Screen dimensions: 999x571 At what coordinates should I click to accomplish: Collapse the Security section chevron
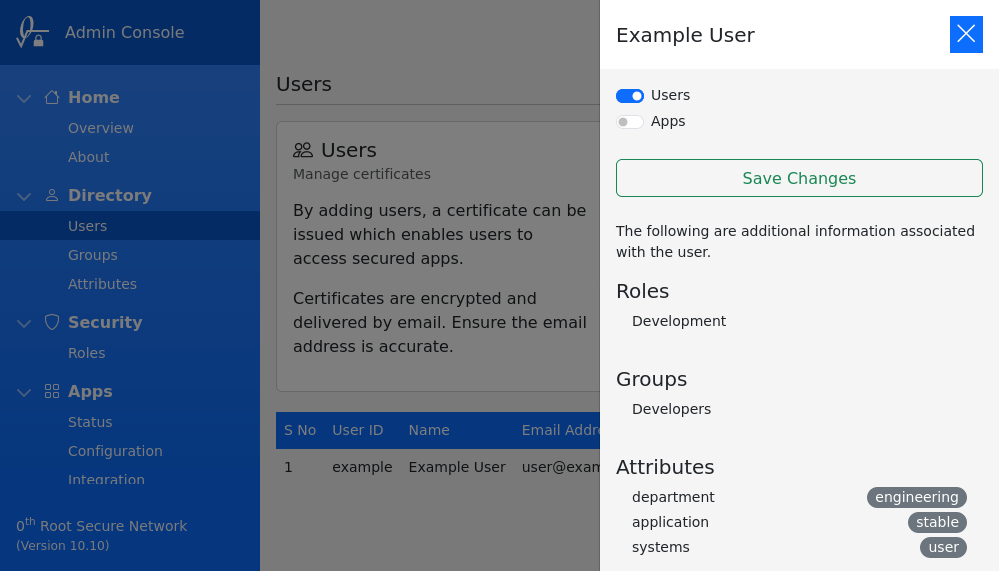click(24, 323)
